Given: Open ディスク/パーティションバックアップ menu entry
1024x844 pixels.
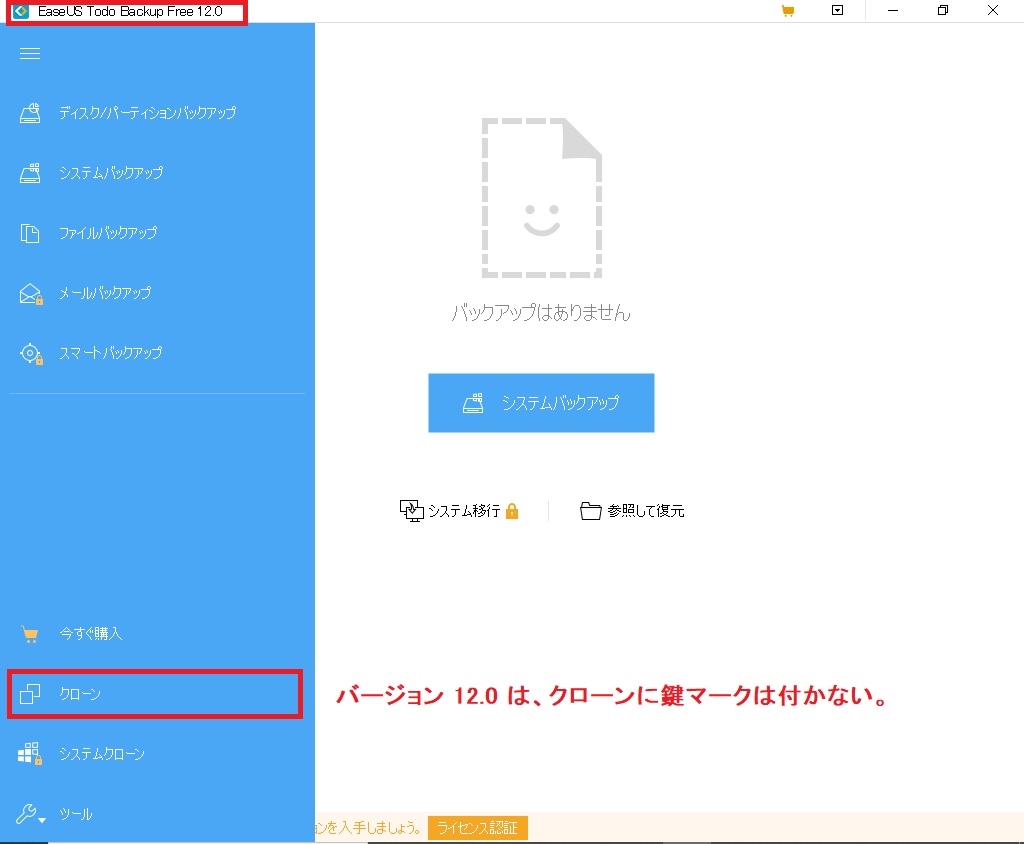Looking at the screenshot, I should click(148, 113).
